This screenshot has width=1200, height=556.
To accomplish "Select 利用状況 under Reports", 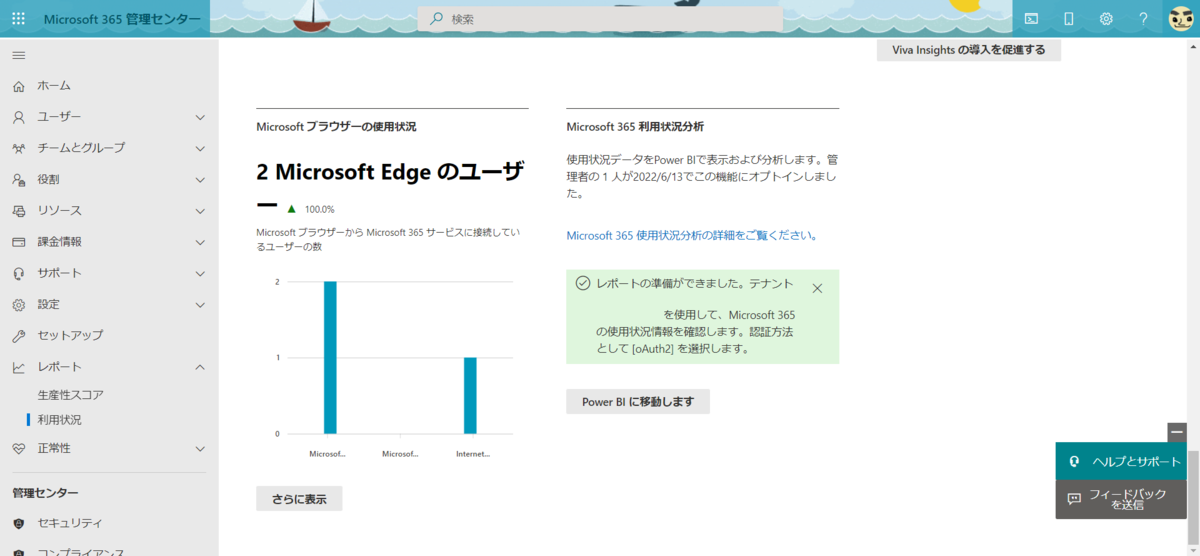I will coord(59,420).
